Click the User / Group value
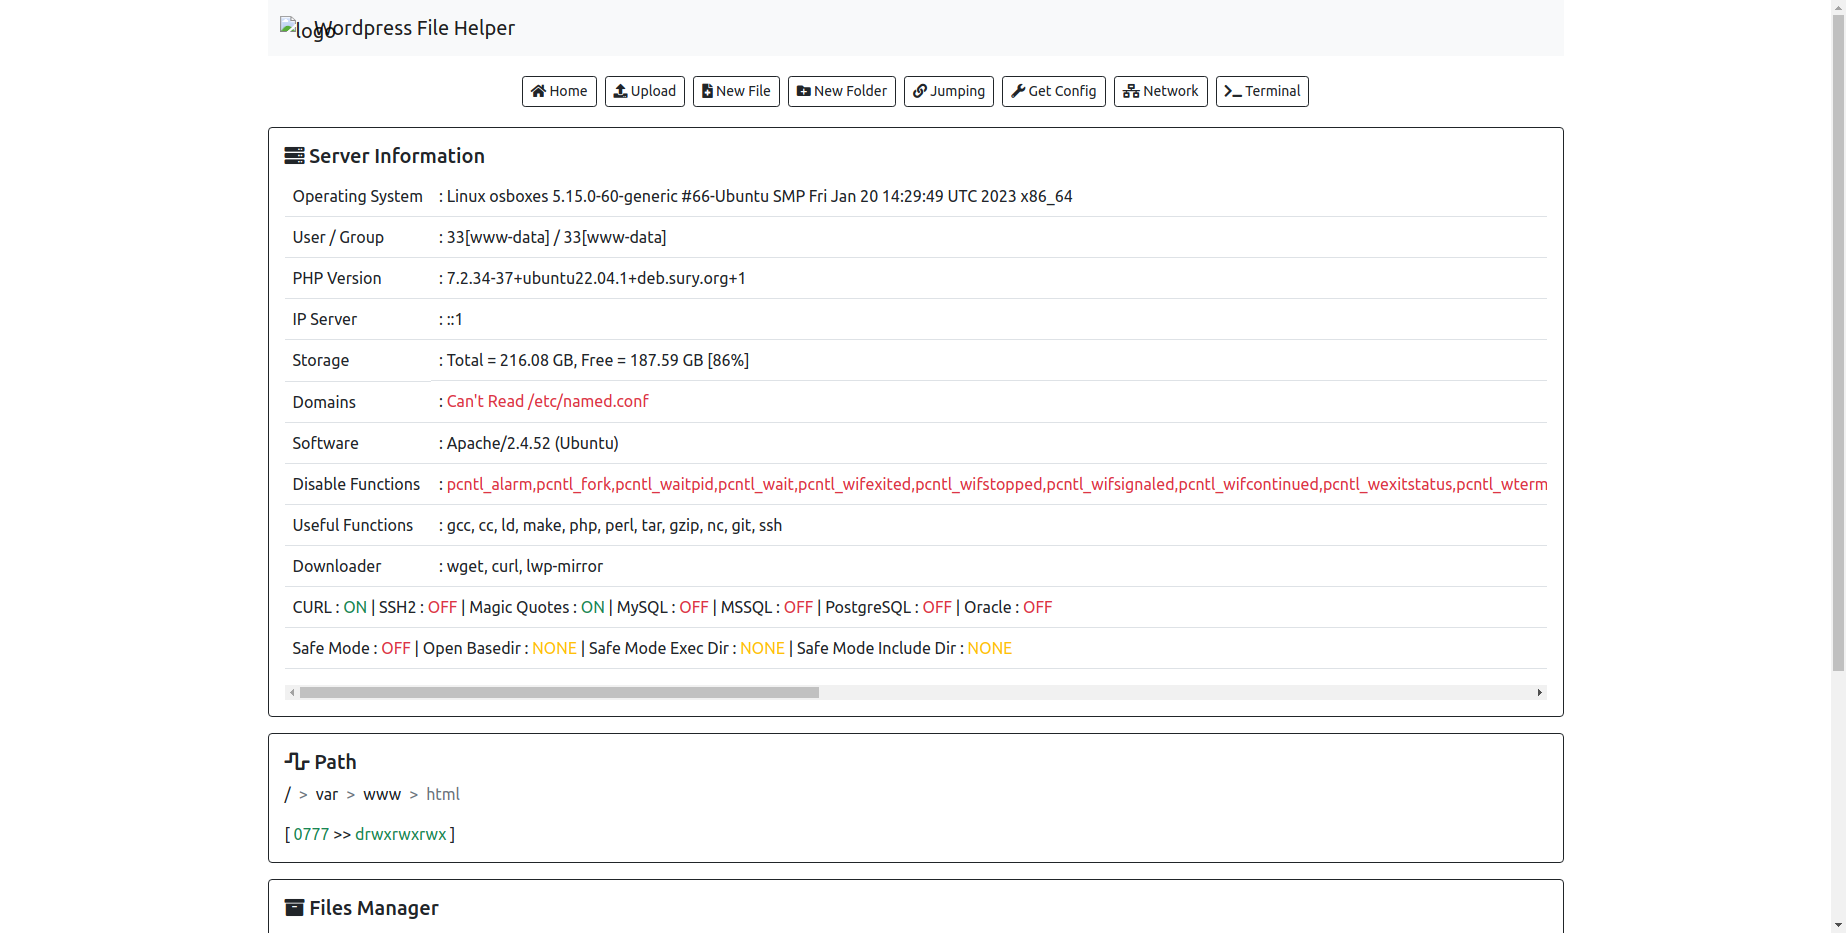The image size is (1846, 933). (x=556, y=237)
